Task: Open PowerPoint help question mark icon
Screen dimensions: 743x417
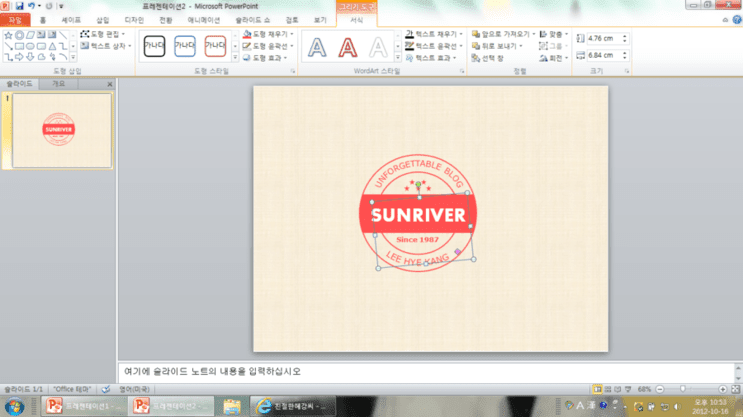Action: coord(737,20)
